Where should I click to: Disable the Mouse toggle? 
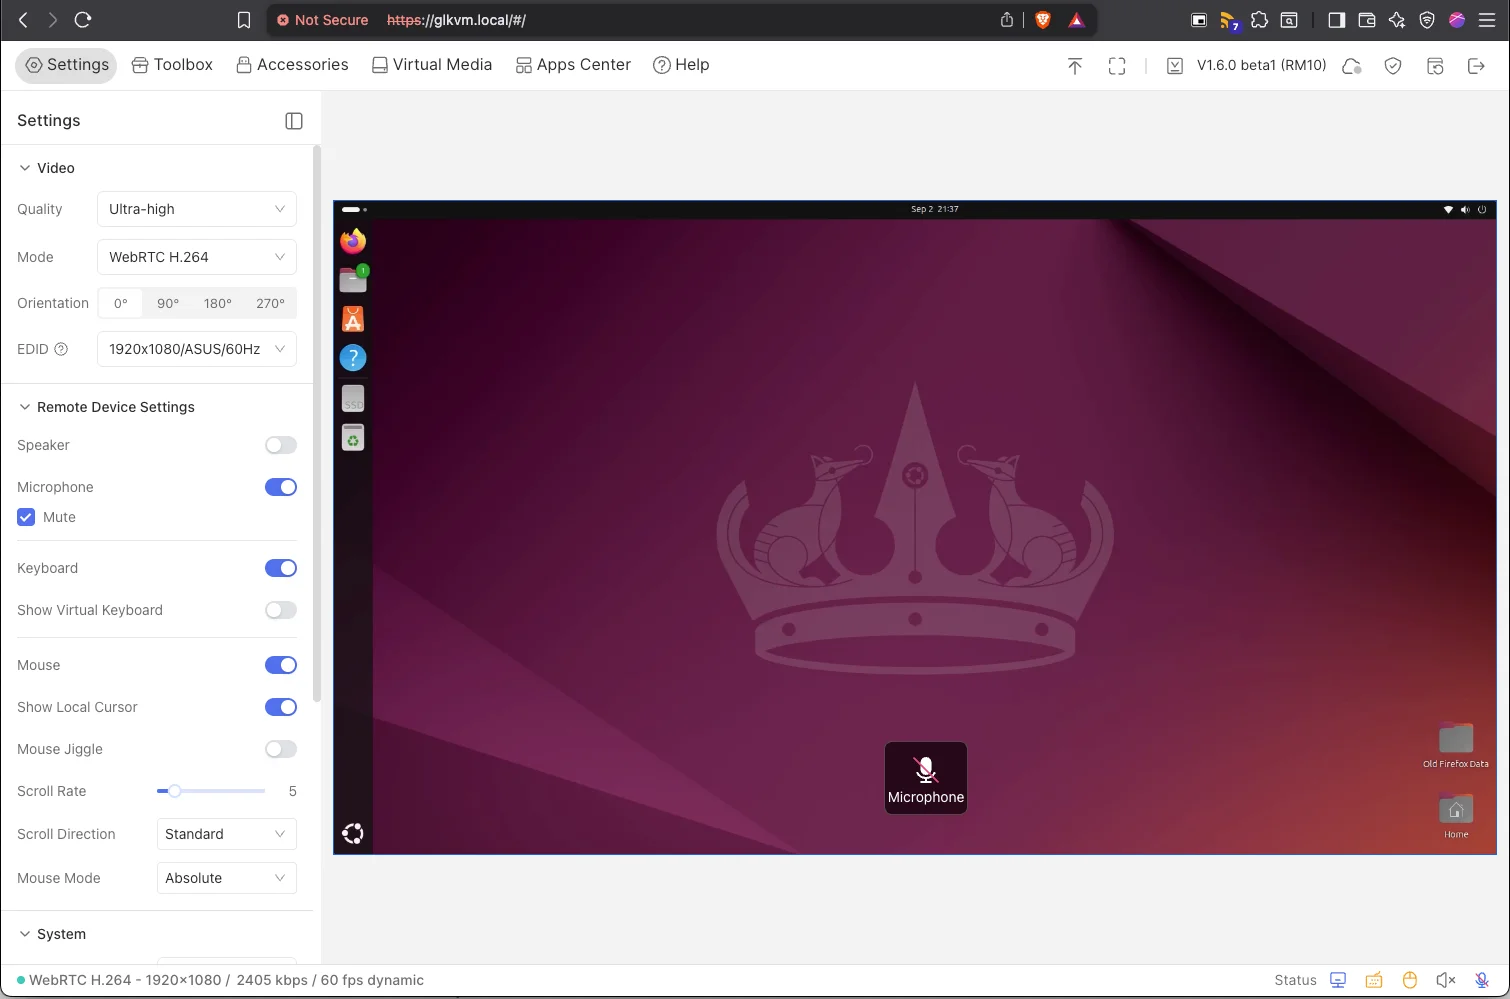[x=281, y=665]
